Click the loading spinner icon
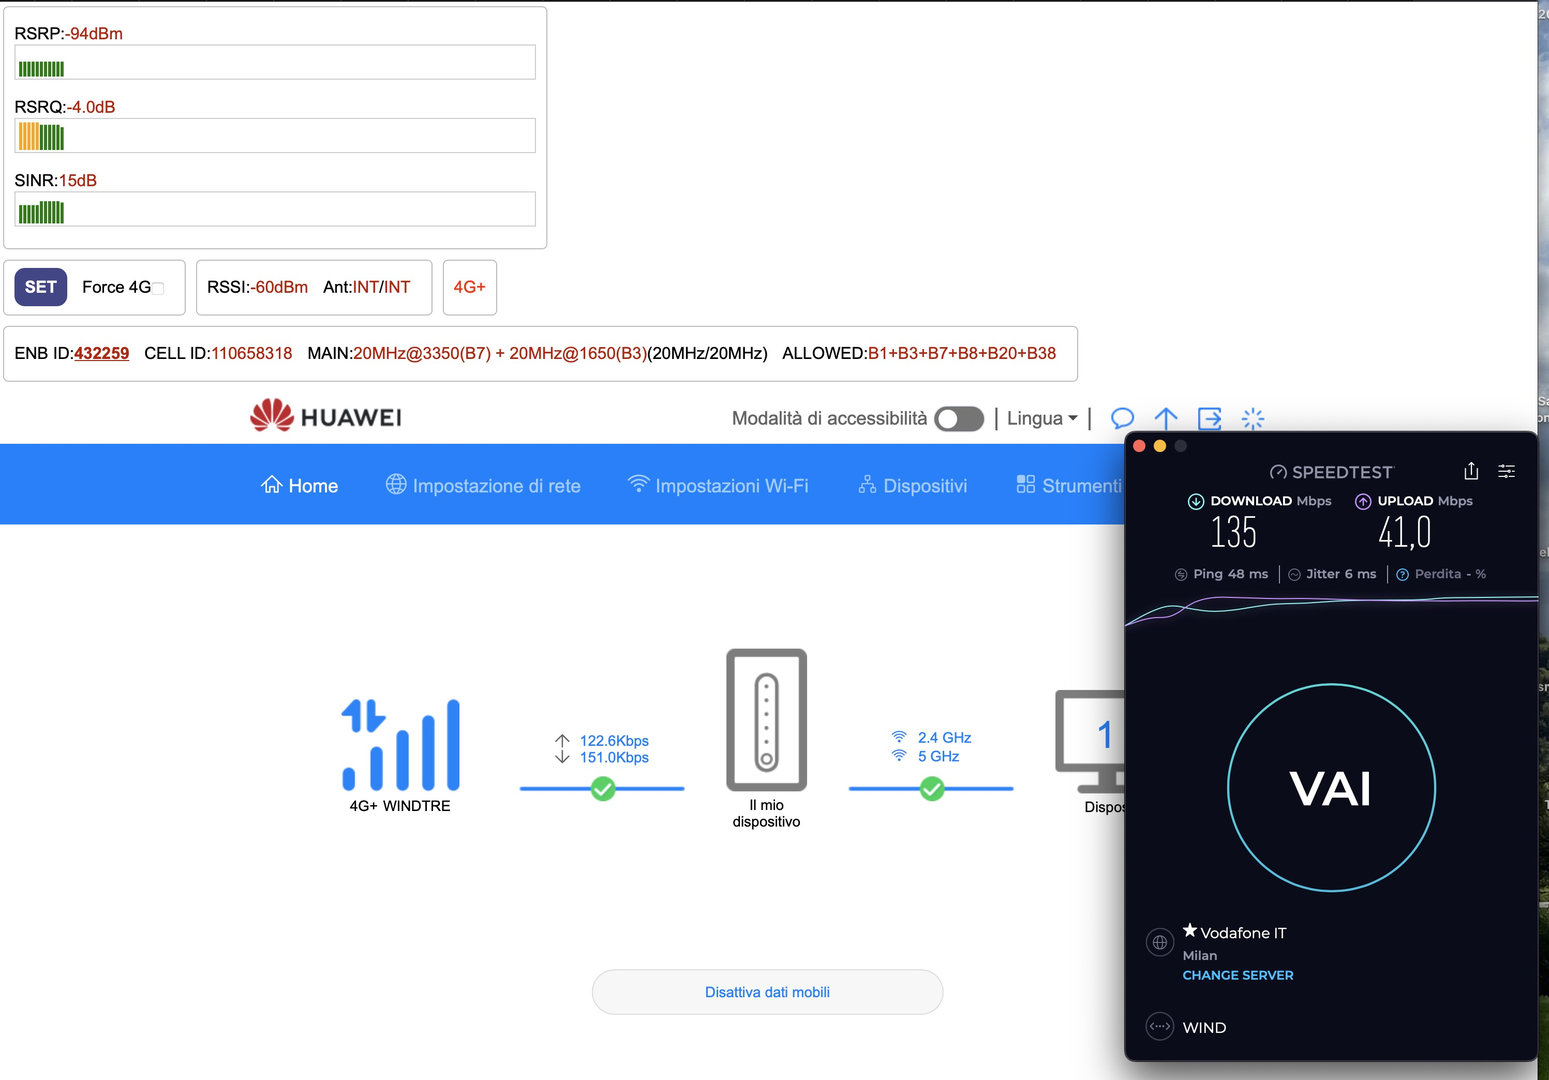 click(1253, 418)
